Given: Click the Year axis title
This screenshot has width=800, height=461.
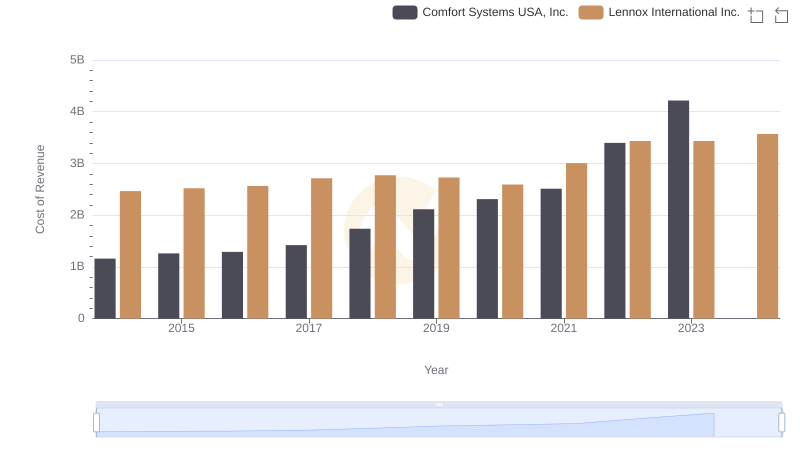Looking at the screenshot, I should (436, 370).
